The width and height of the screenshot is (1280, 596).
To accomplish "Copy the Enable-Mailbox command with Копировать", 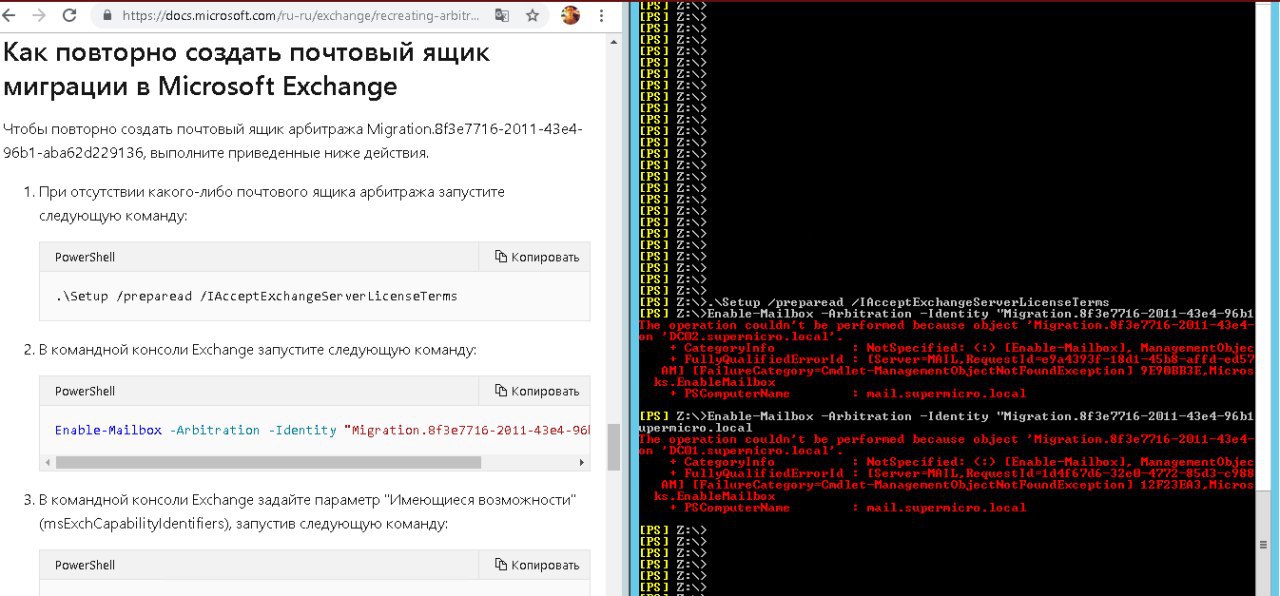I will pos(537,391).
